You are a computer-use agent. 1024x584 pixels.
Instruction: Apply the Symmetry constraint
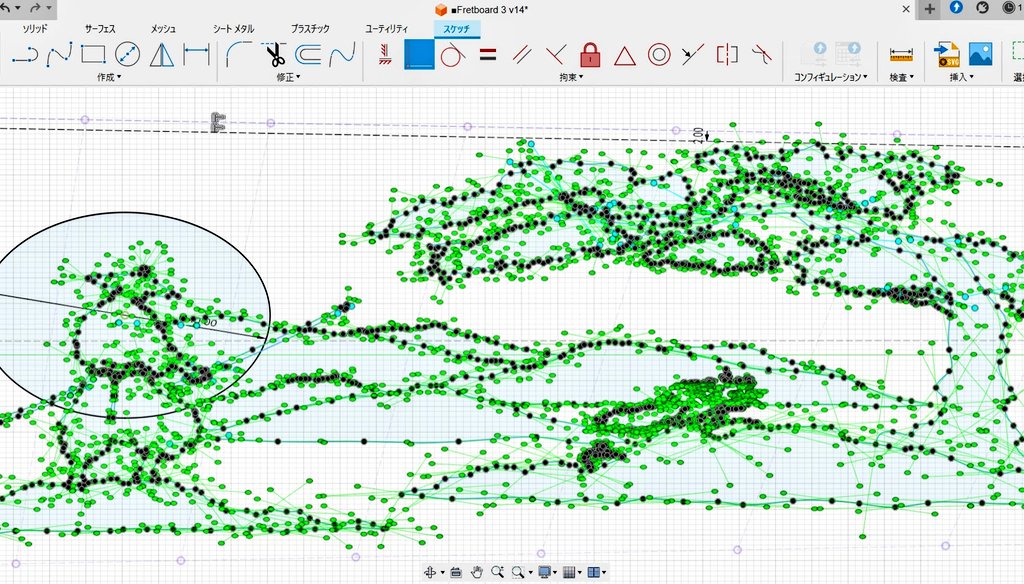pos(727,55)
